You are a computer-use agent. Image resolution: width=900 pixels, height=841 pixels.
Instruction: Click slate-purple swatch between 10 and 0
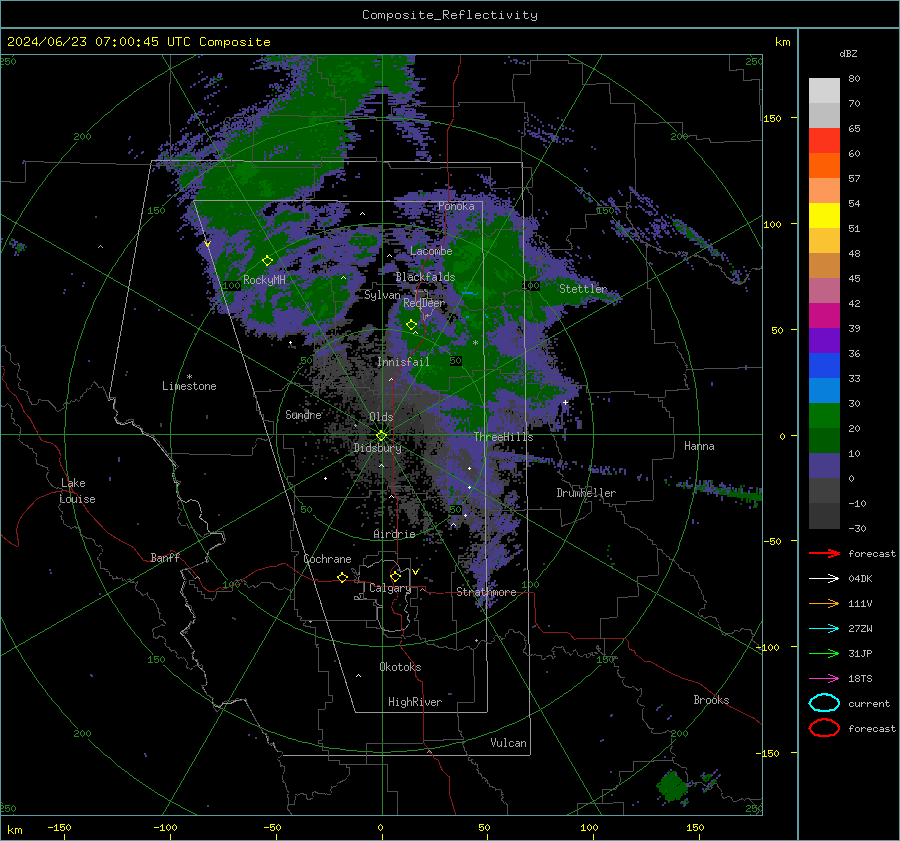click(824, 466)
